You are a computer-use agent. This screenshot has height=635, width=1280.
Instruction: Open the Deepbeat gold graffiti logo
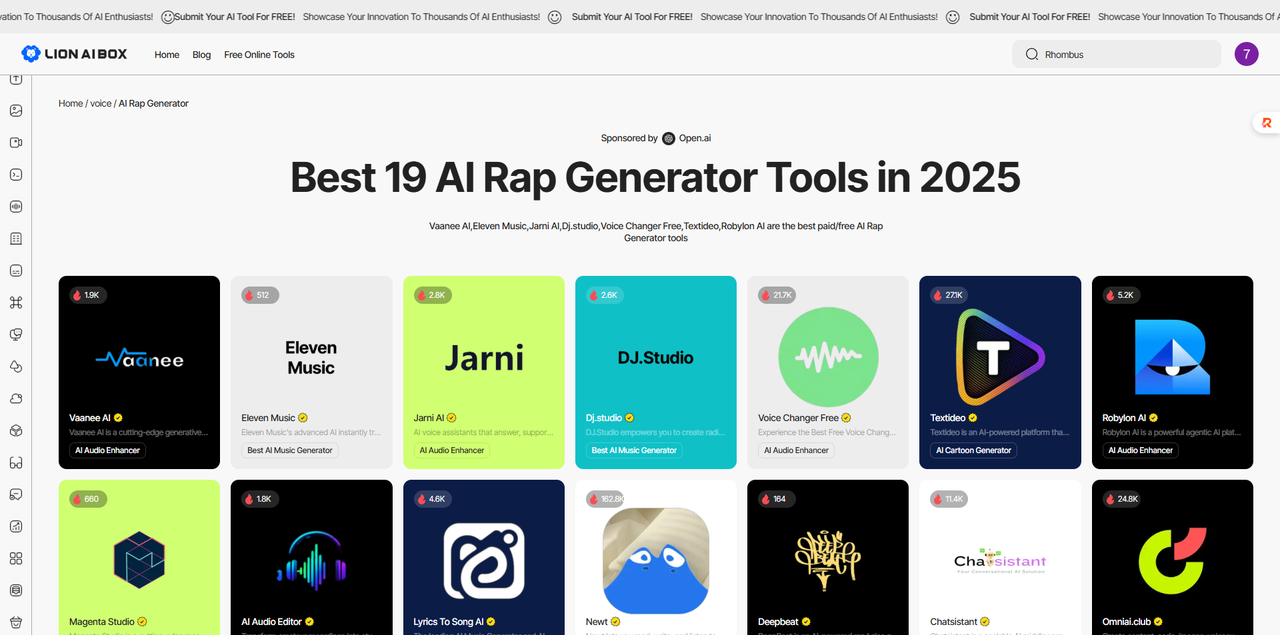click(828, 560)
